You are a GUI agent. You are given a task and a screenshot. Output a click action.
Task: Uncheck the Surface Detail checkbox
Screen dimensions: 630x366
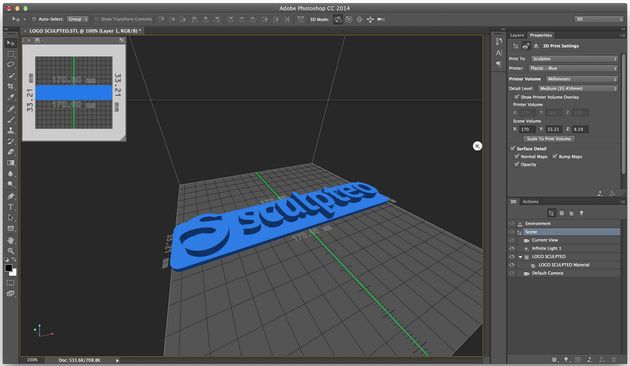[513, 148]
